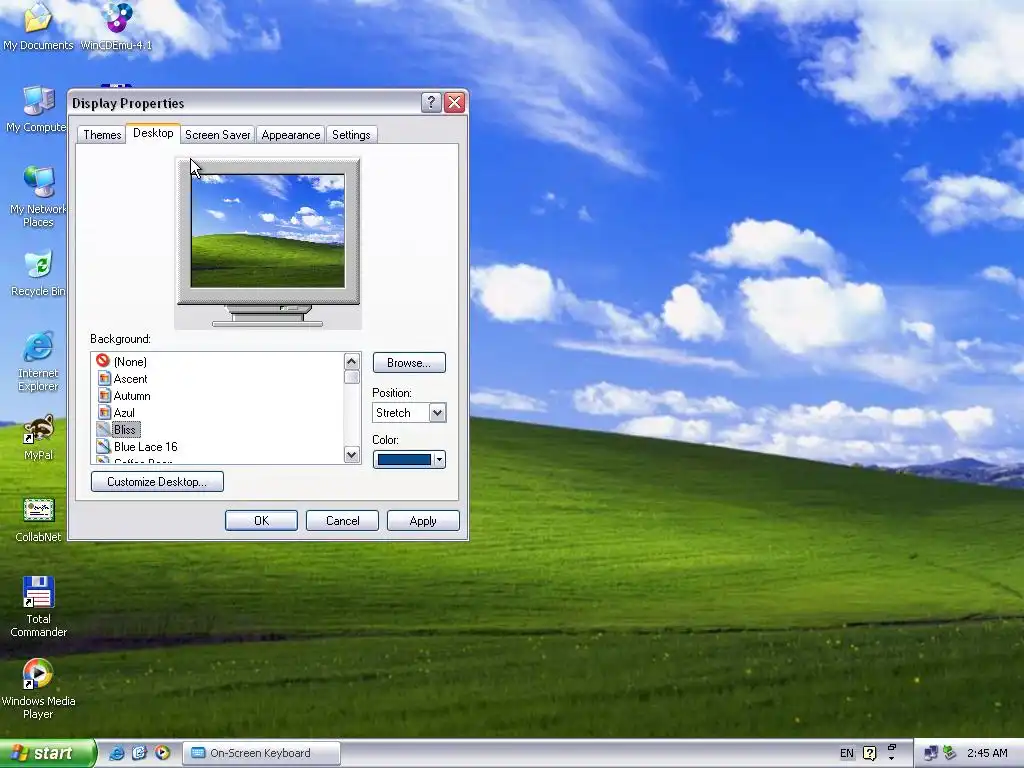This screenshot has height=768, width=1024.
Task: Confirm with the OK button
Action: tap(261, 520)
